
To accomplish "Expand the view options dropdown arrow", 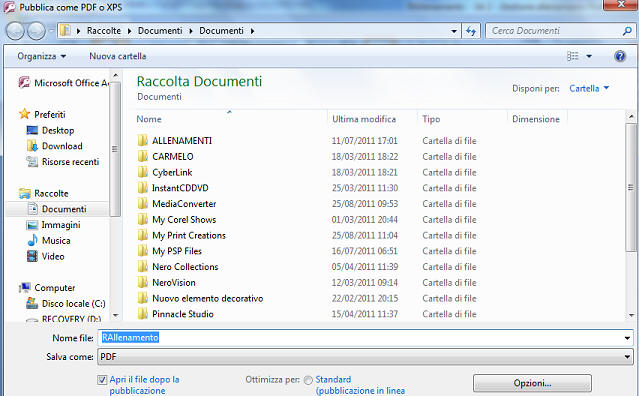I will click(589, 56).
